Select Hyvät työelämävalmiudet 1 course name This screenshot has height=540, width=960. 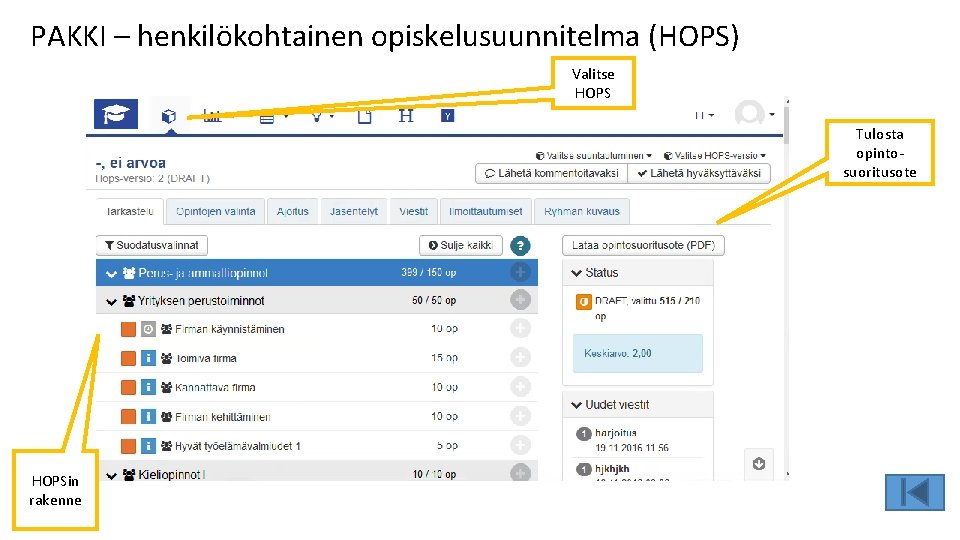(238, 446)
